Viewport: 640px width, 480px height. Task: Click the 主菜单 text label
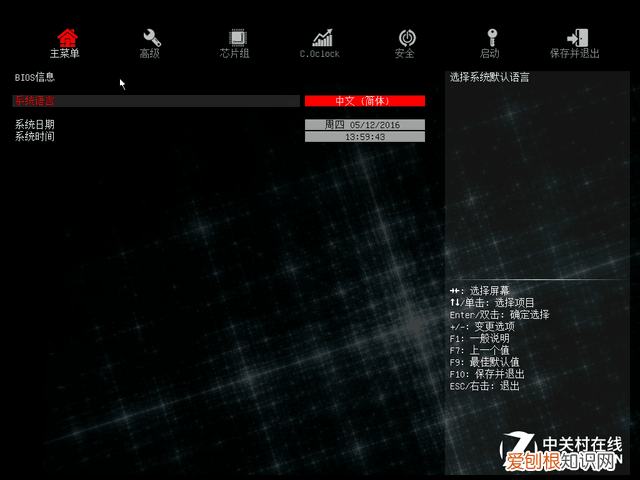click(65, 54)
